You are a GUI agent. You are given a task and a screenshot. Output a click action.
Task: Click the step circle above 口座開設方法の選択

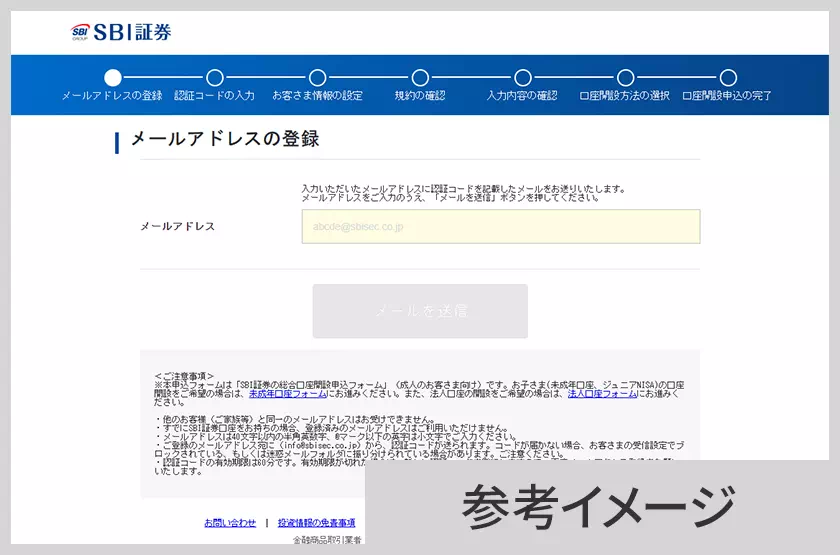click(625, 77)
